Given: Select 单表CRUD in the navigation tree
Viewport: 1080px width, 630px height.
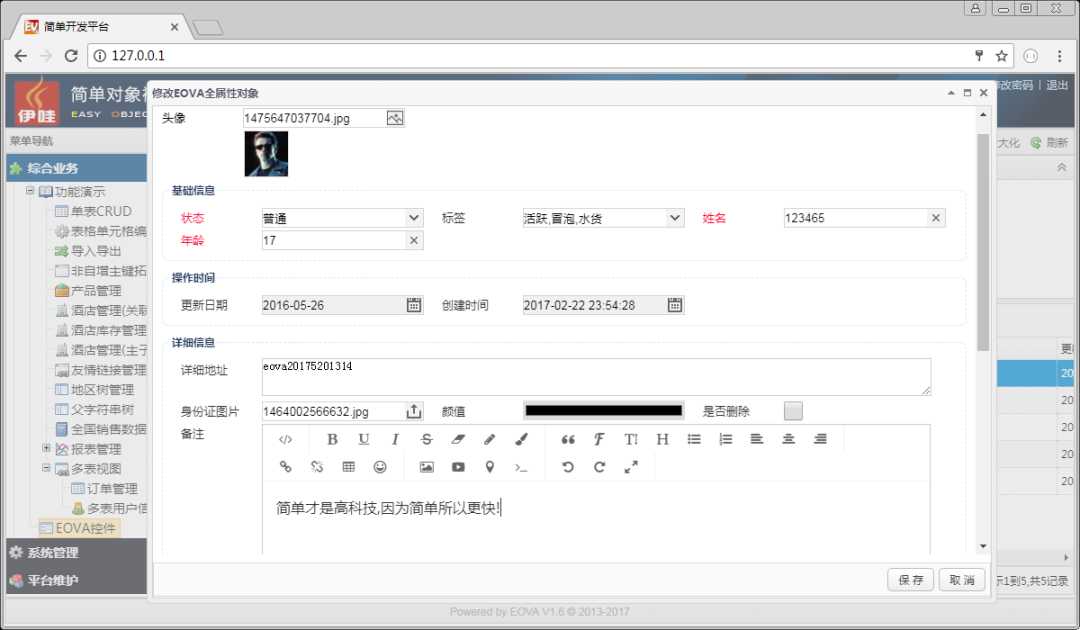Looking at the screenshot, I should (x=100, y=211).
